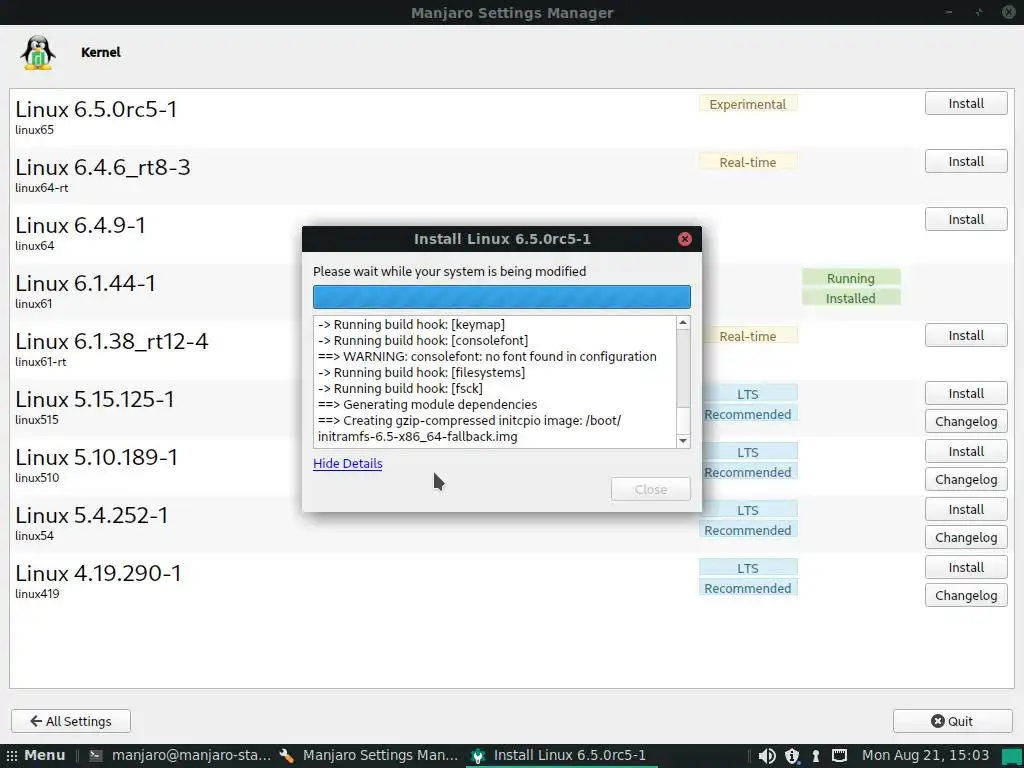Viewport: 1024px width, 768px height.
Task: Click the Experimental tag on Linux 6.5.0rc5-1
Action: [x=748, y=104]
